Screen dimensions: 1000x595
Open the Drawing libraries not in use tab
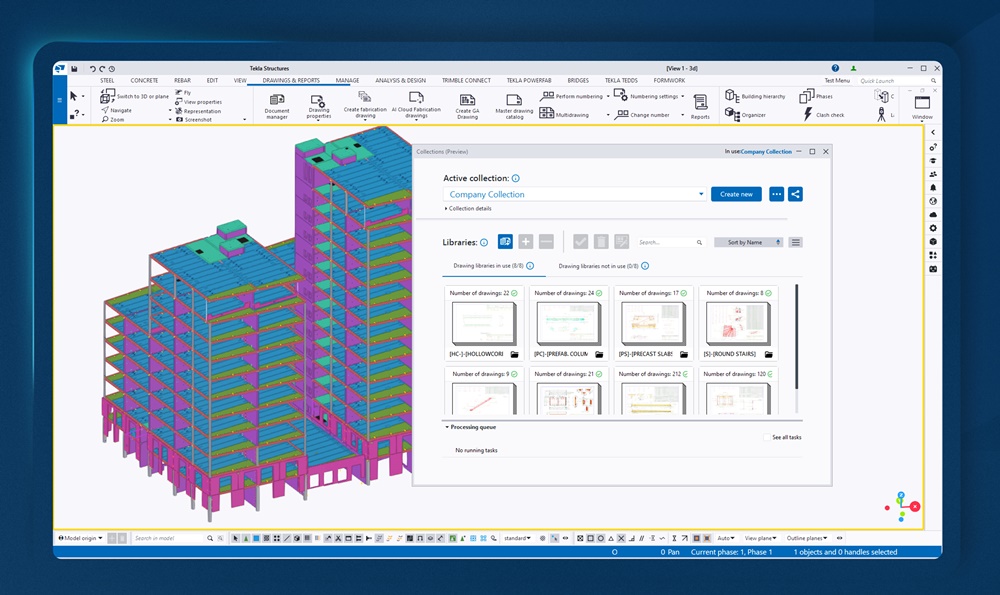point(598,266)
